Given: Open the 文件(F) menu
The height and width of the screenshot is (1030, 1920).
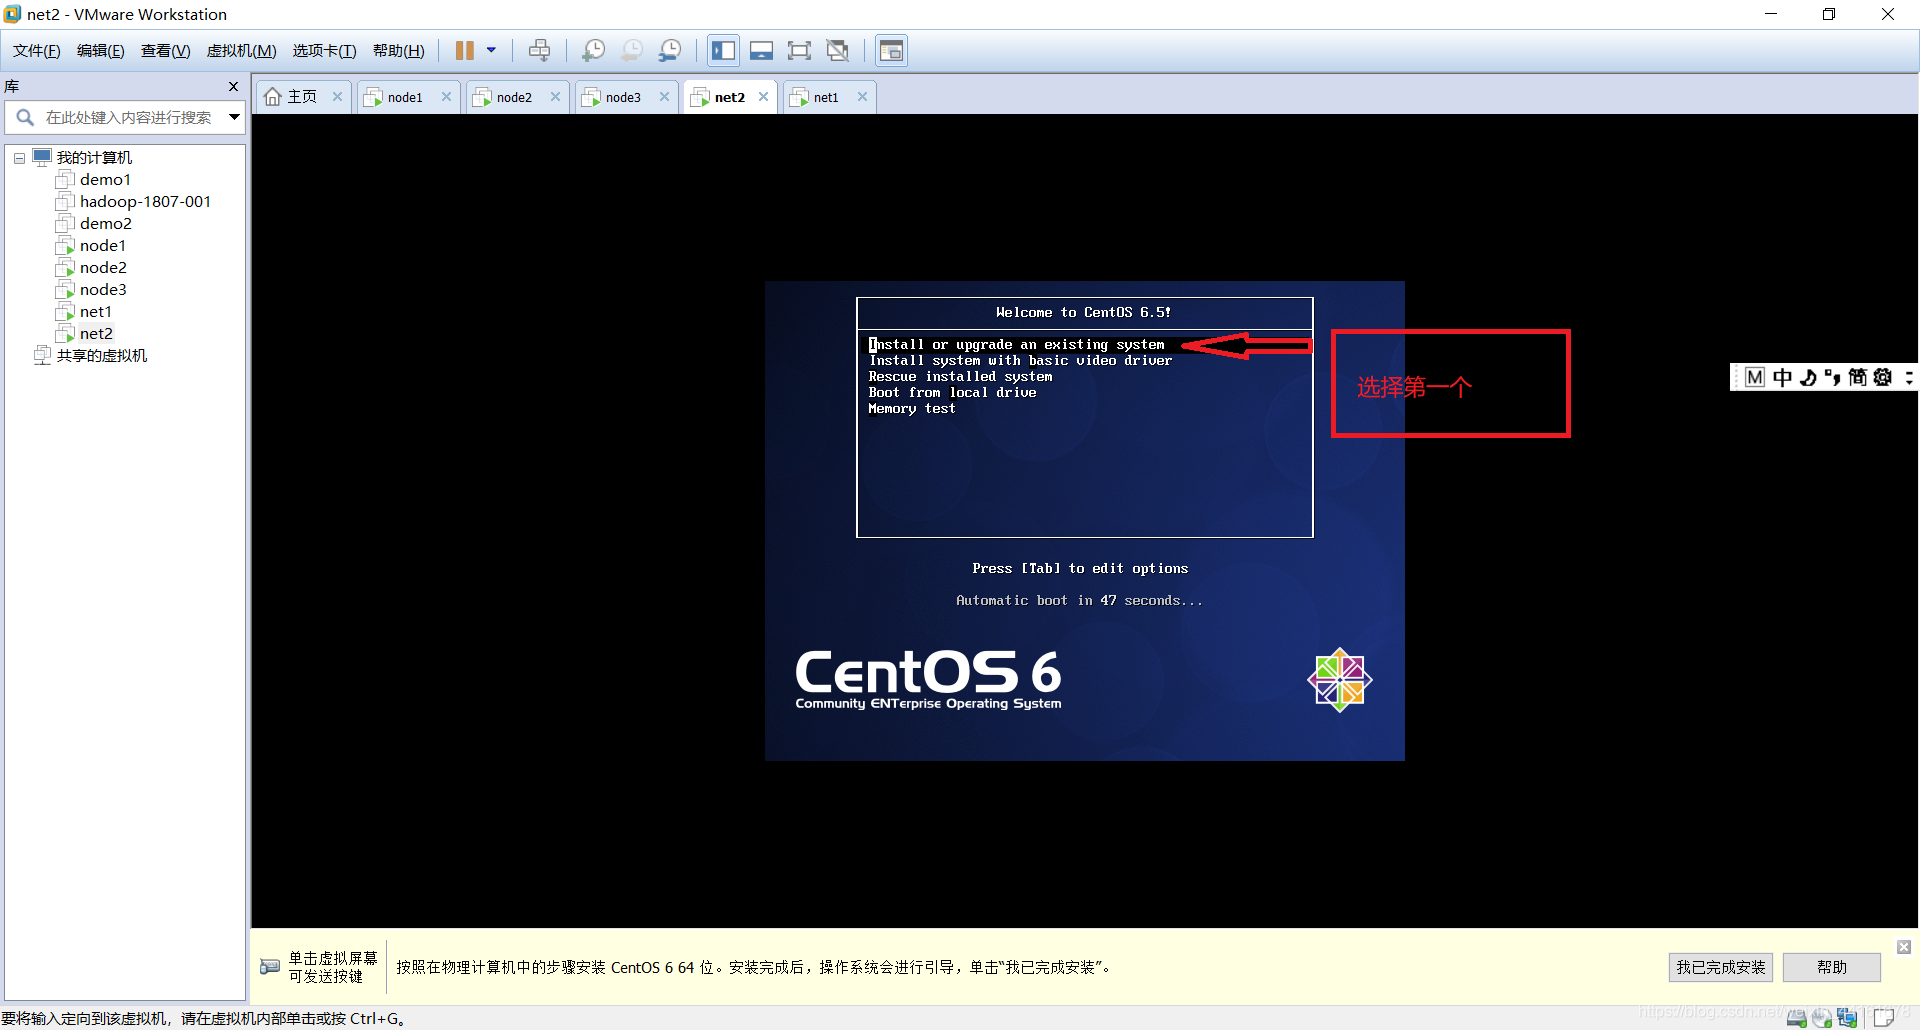Looking at the screenshot, I should pos(37,51).
